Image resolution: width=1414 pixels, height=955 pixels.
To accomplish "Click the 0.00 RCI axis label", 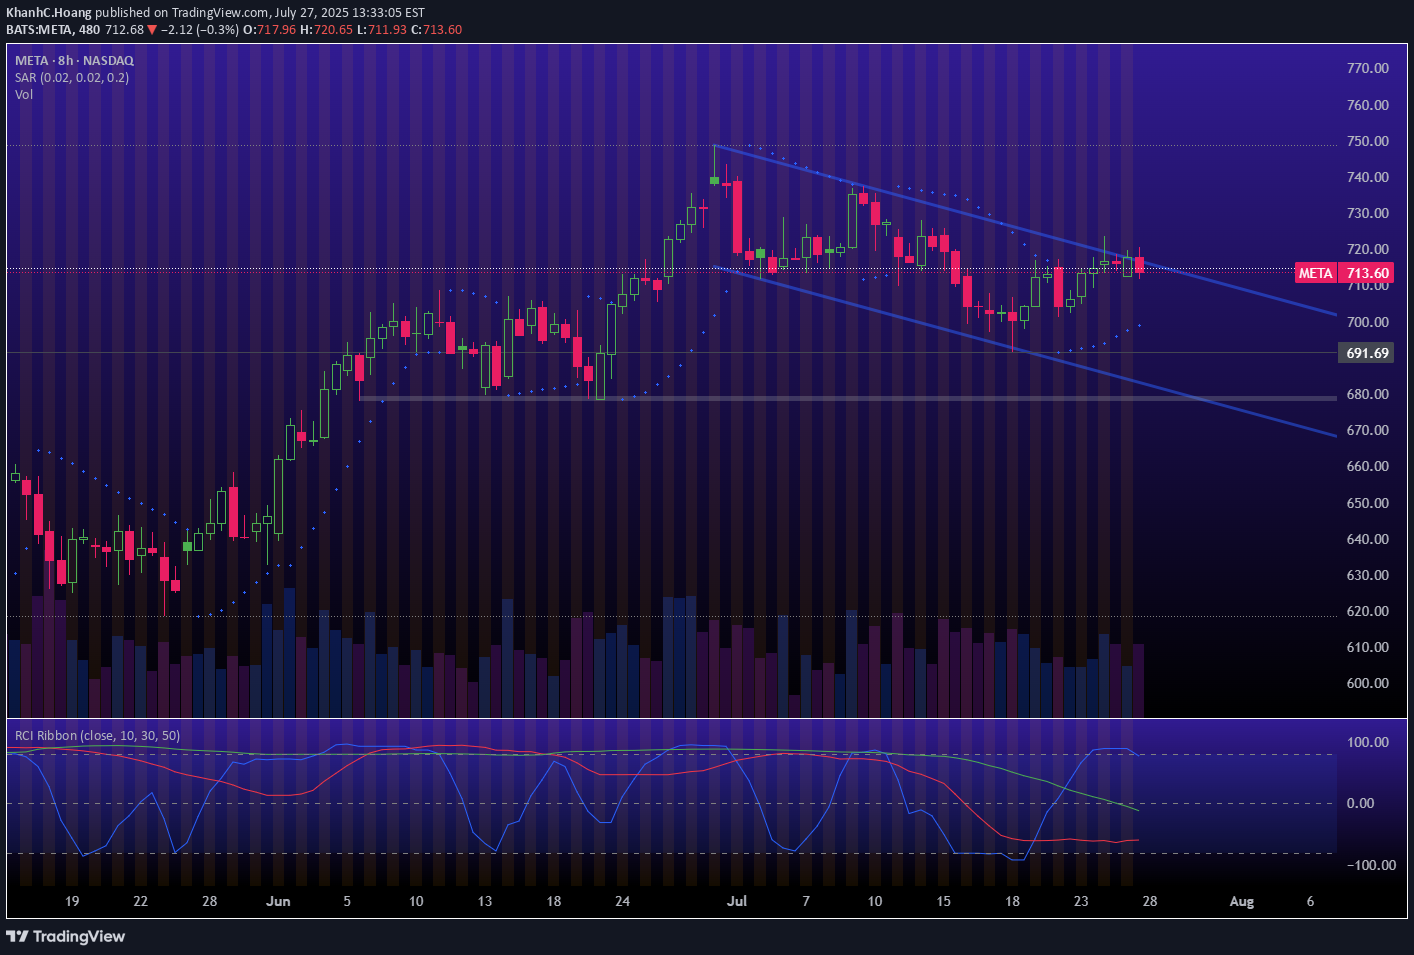I will point(1360,803).
